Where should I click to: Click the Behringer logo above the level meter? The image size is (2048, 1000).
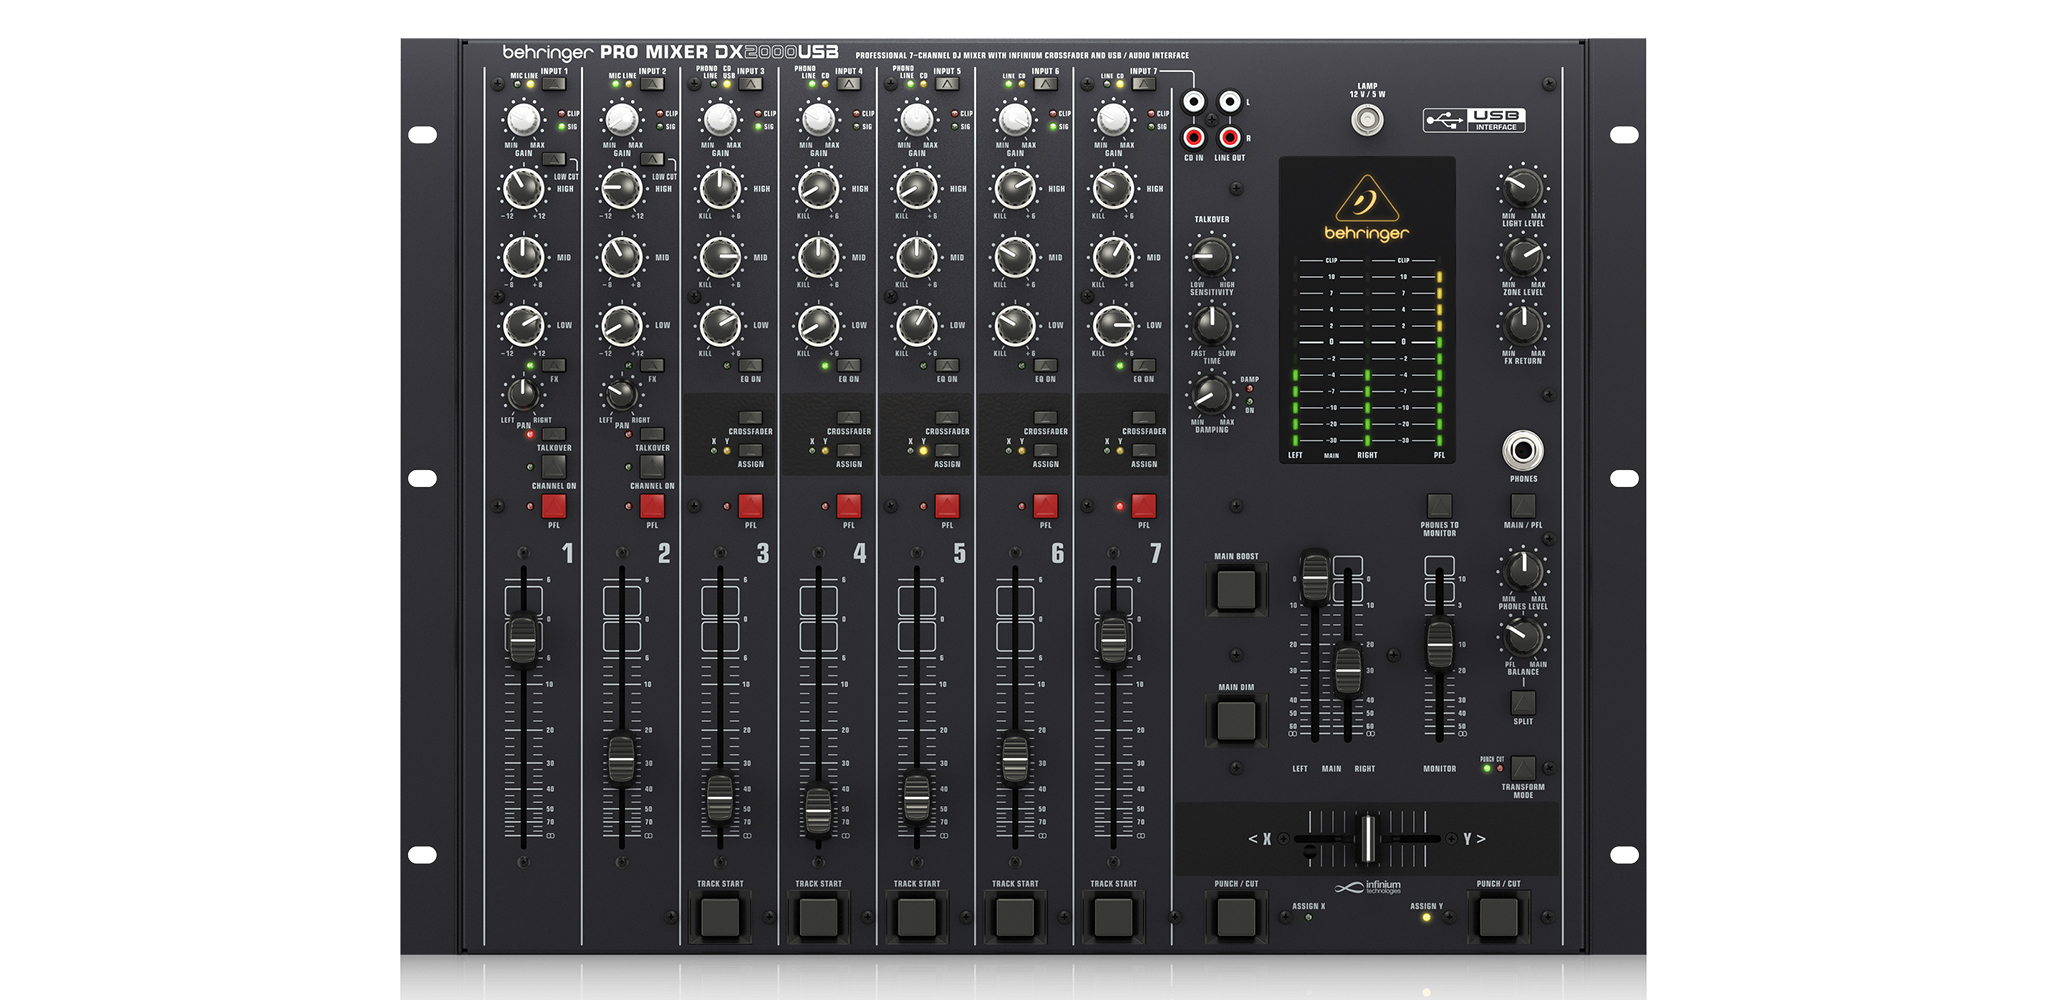[x=1367, y=209]
